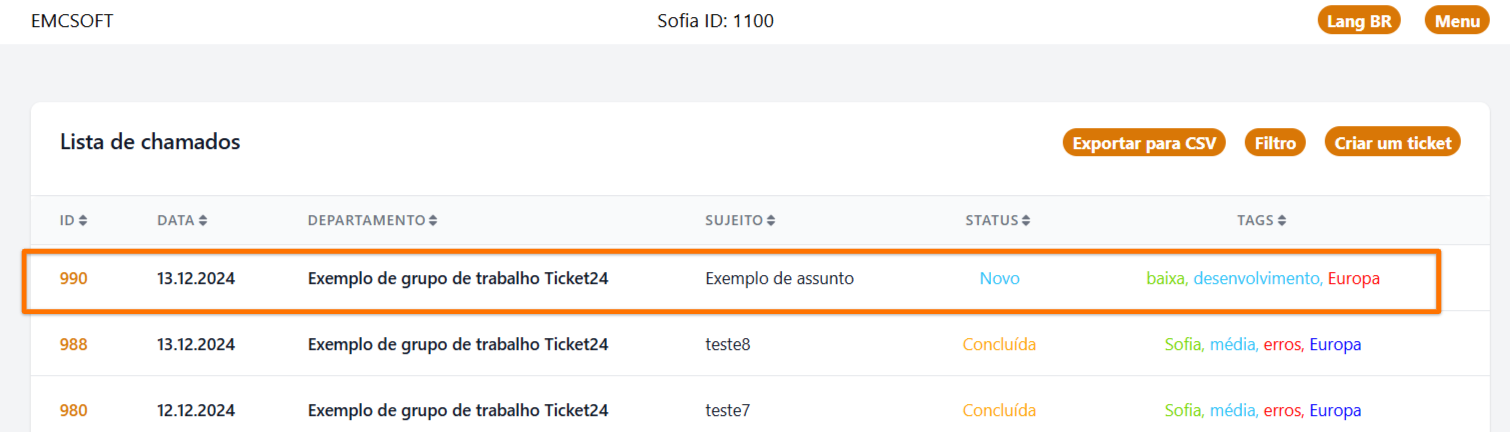Sort by SUJEITO column sort icon
Viewport: 1510px width, 432px height.
pos(771,220)
